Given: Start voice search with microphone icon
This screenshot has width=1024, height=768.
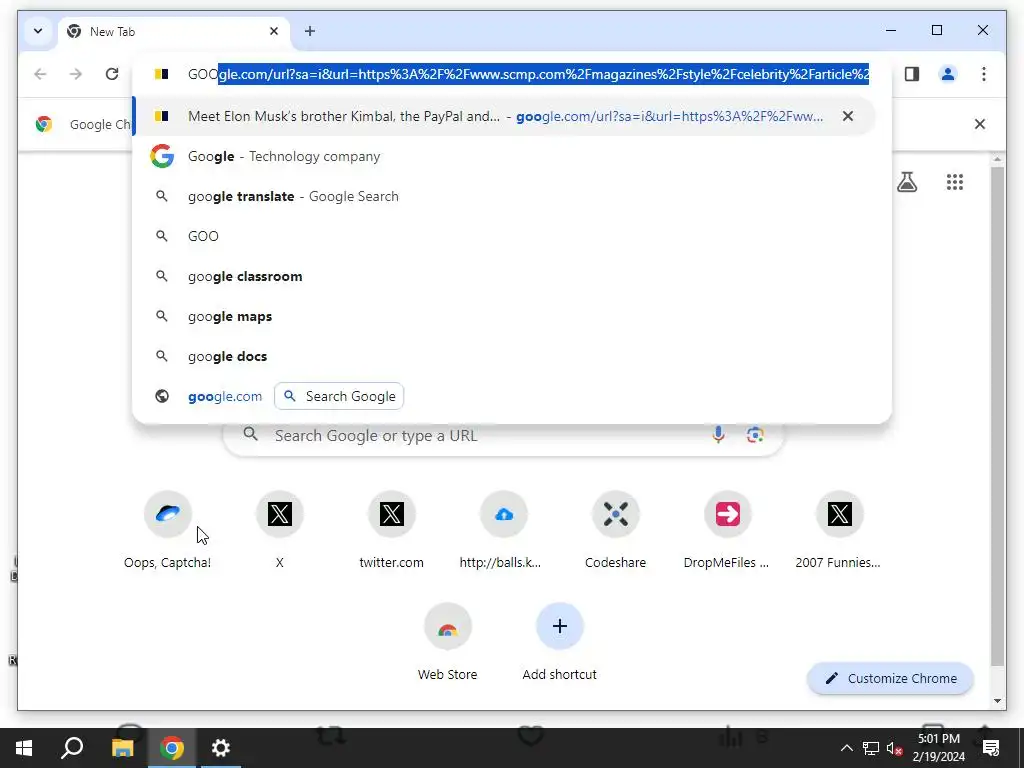Looking at the screenshot, I should (x=718, y=435).
